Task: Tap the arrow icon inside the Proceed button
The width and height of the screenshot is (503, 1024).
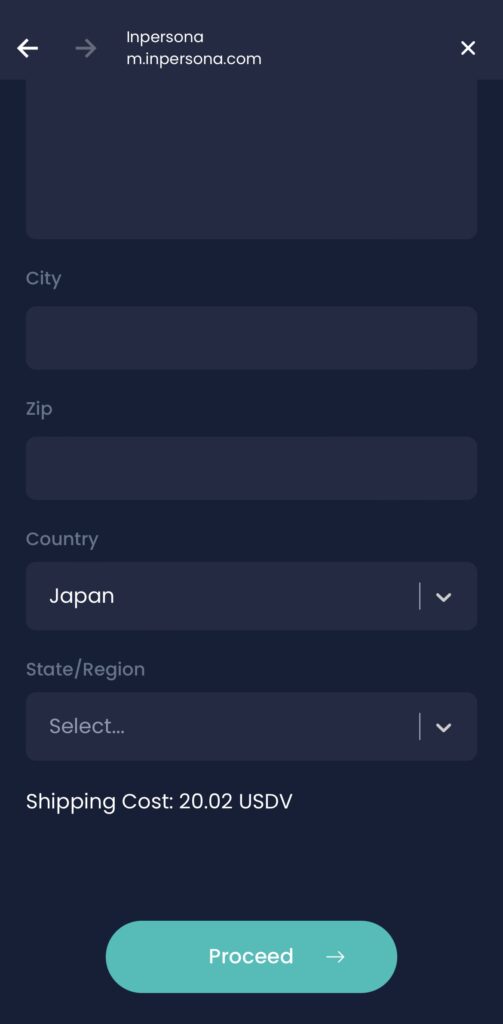Action: coord(335,957)
